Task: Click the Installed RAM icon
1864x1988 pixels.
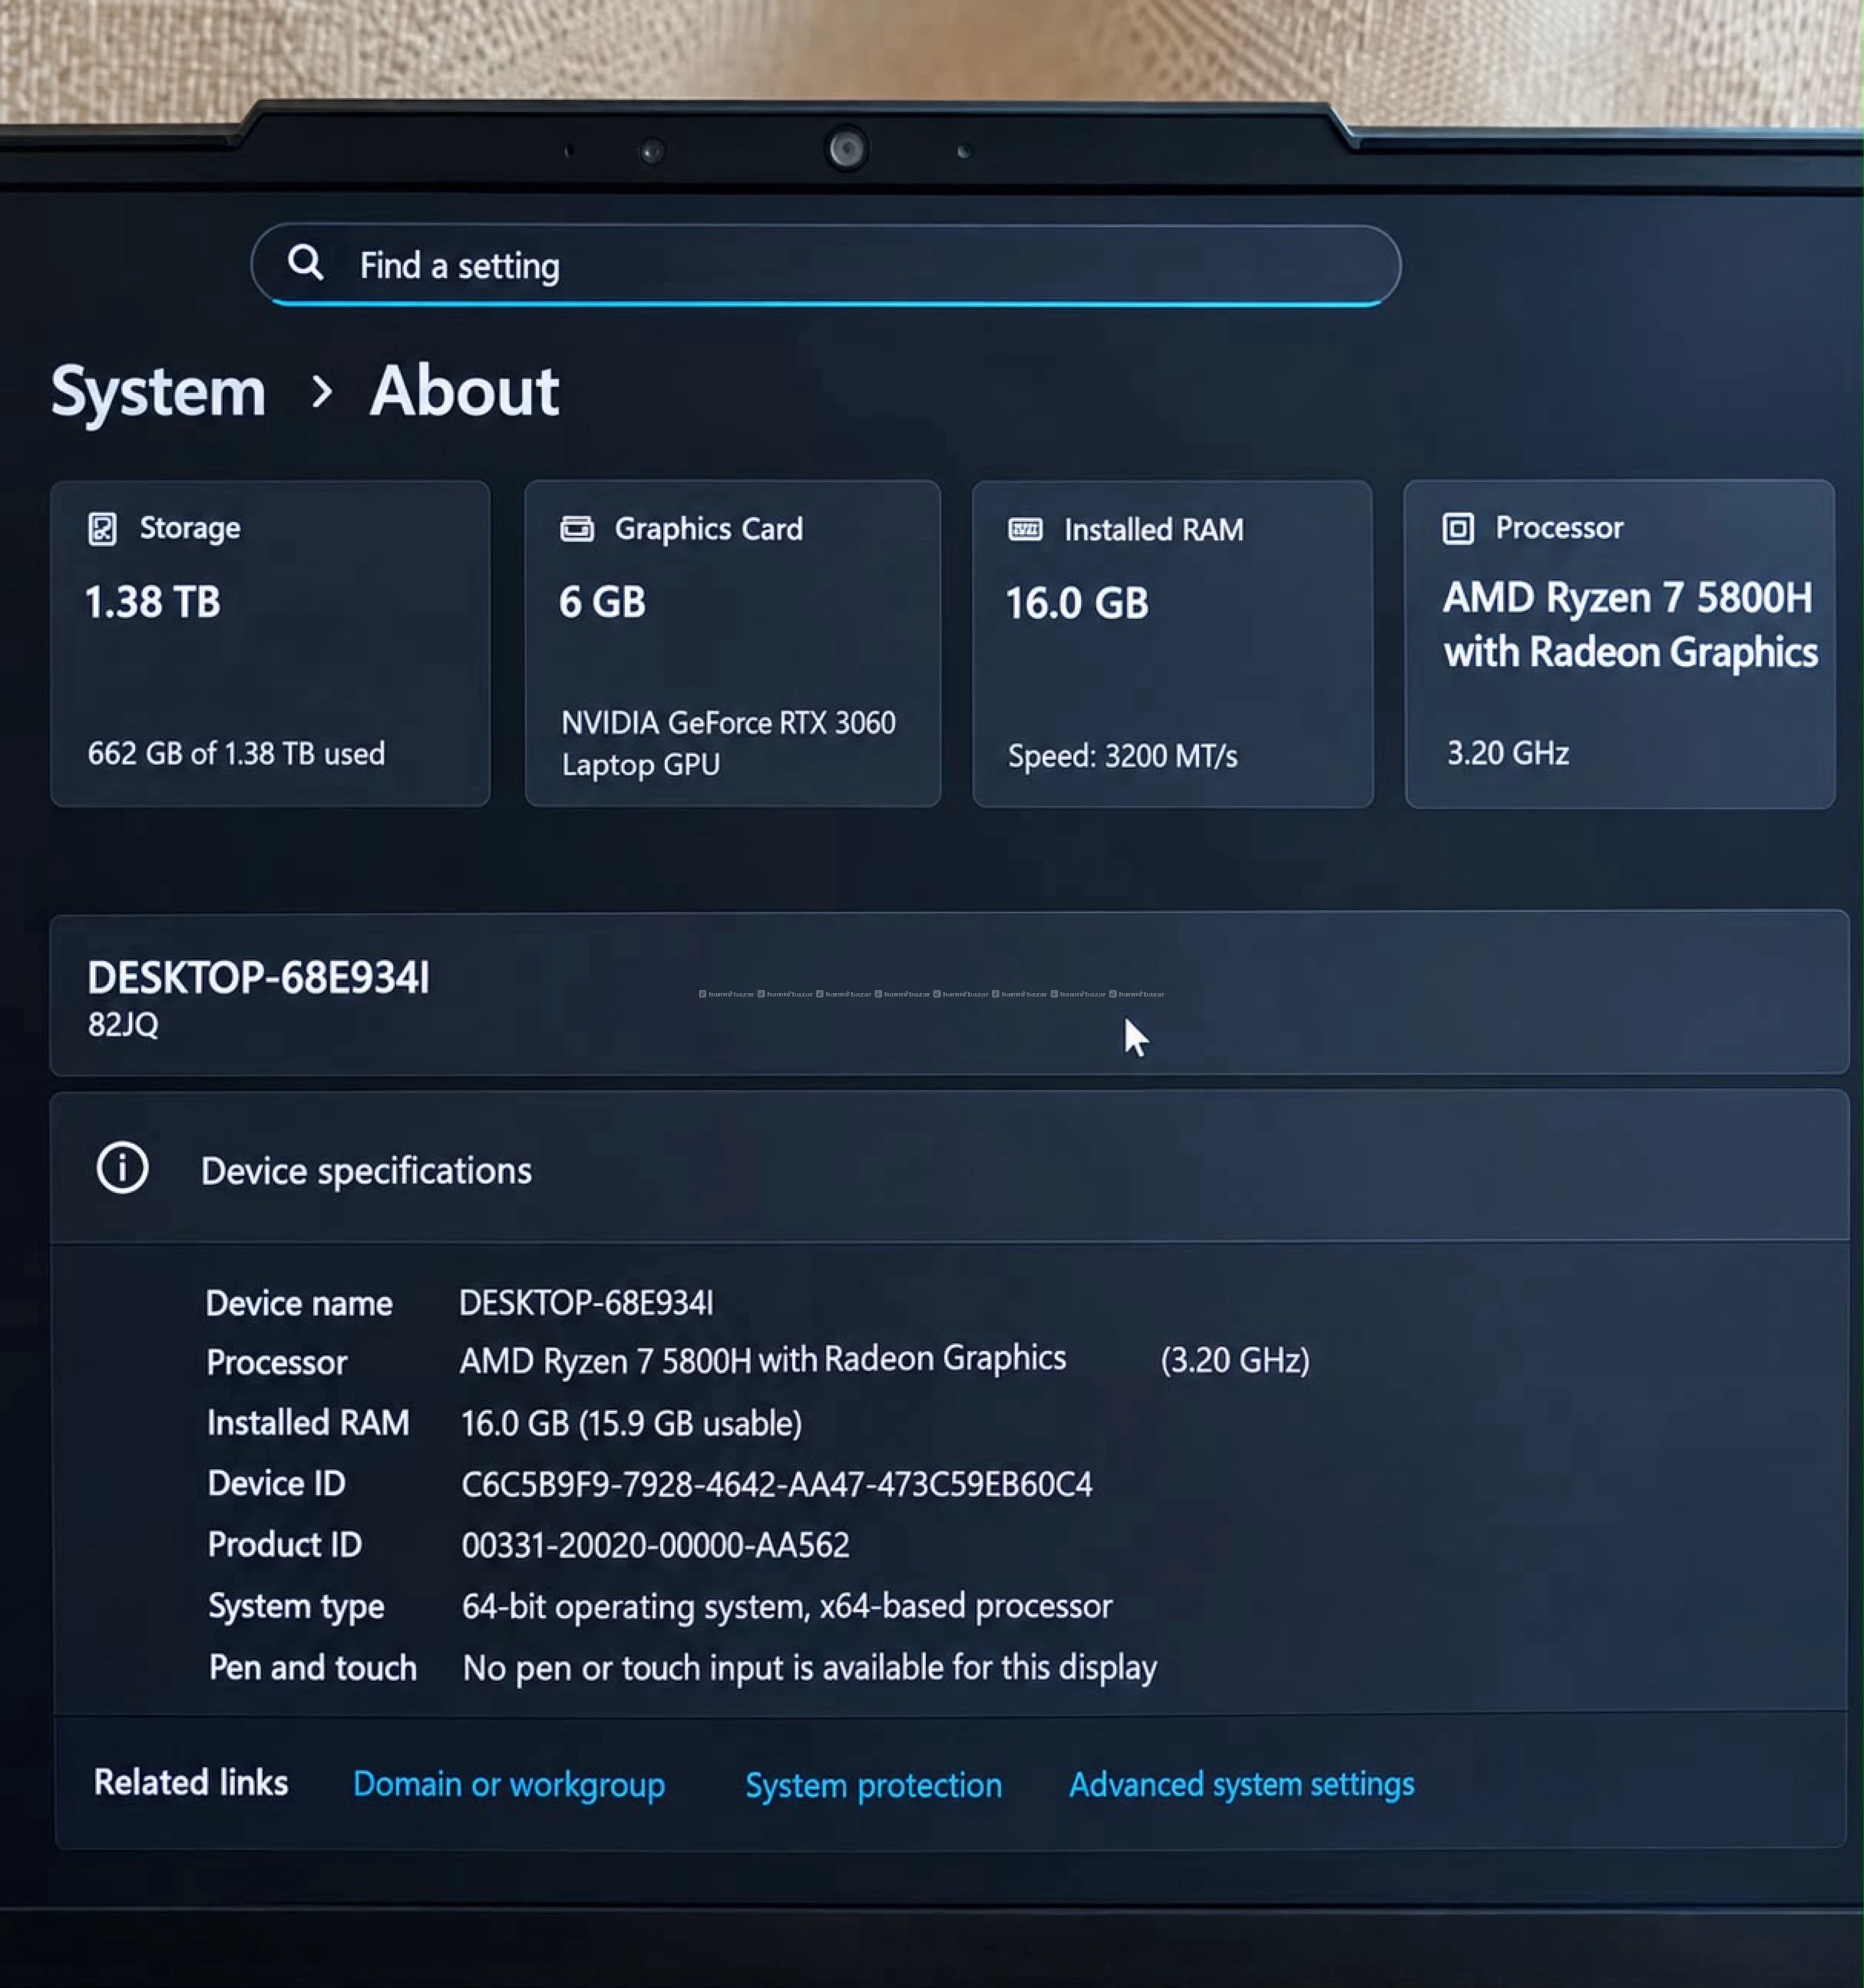Action: tap(1025, 529)
